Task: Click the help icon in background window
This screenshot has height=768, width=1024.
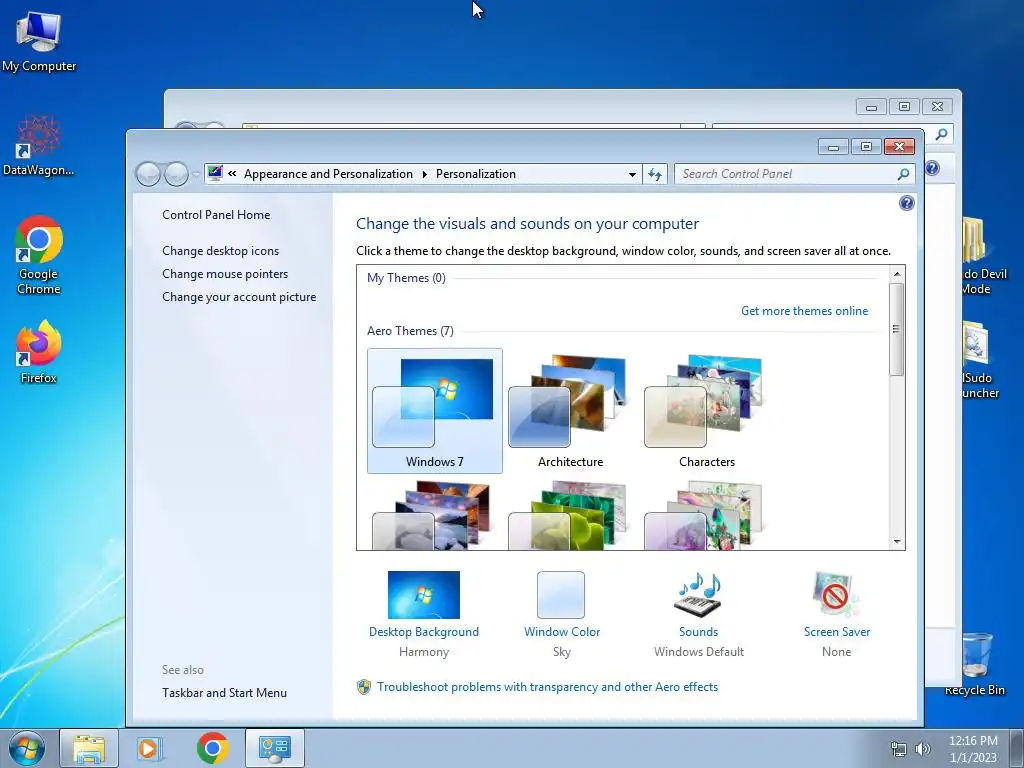Action: click(932, 168)
